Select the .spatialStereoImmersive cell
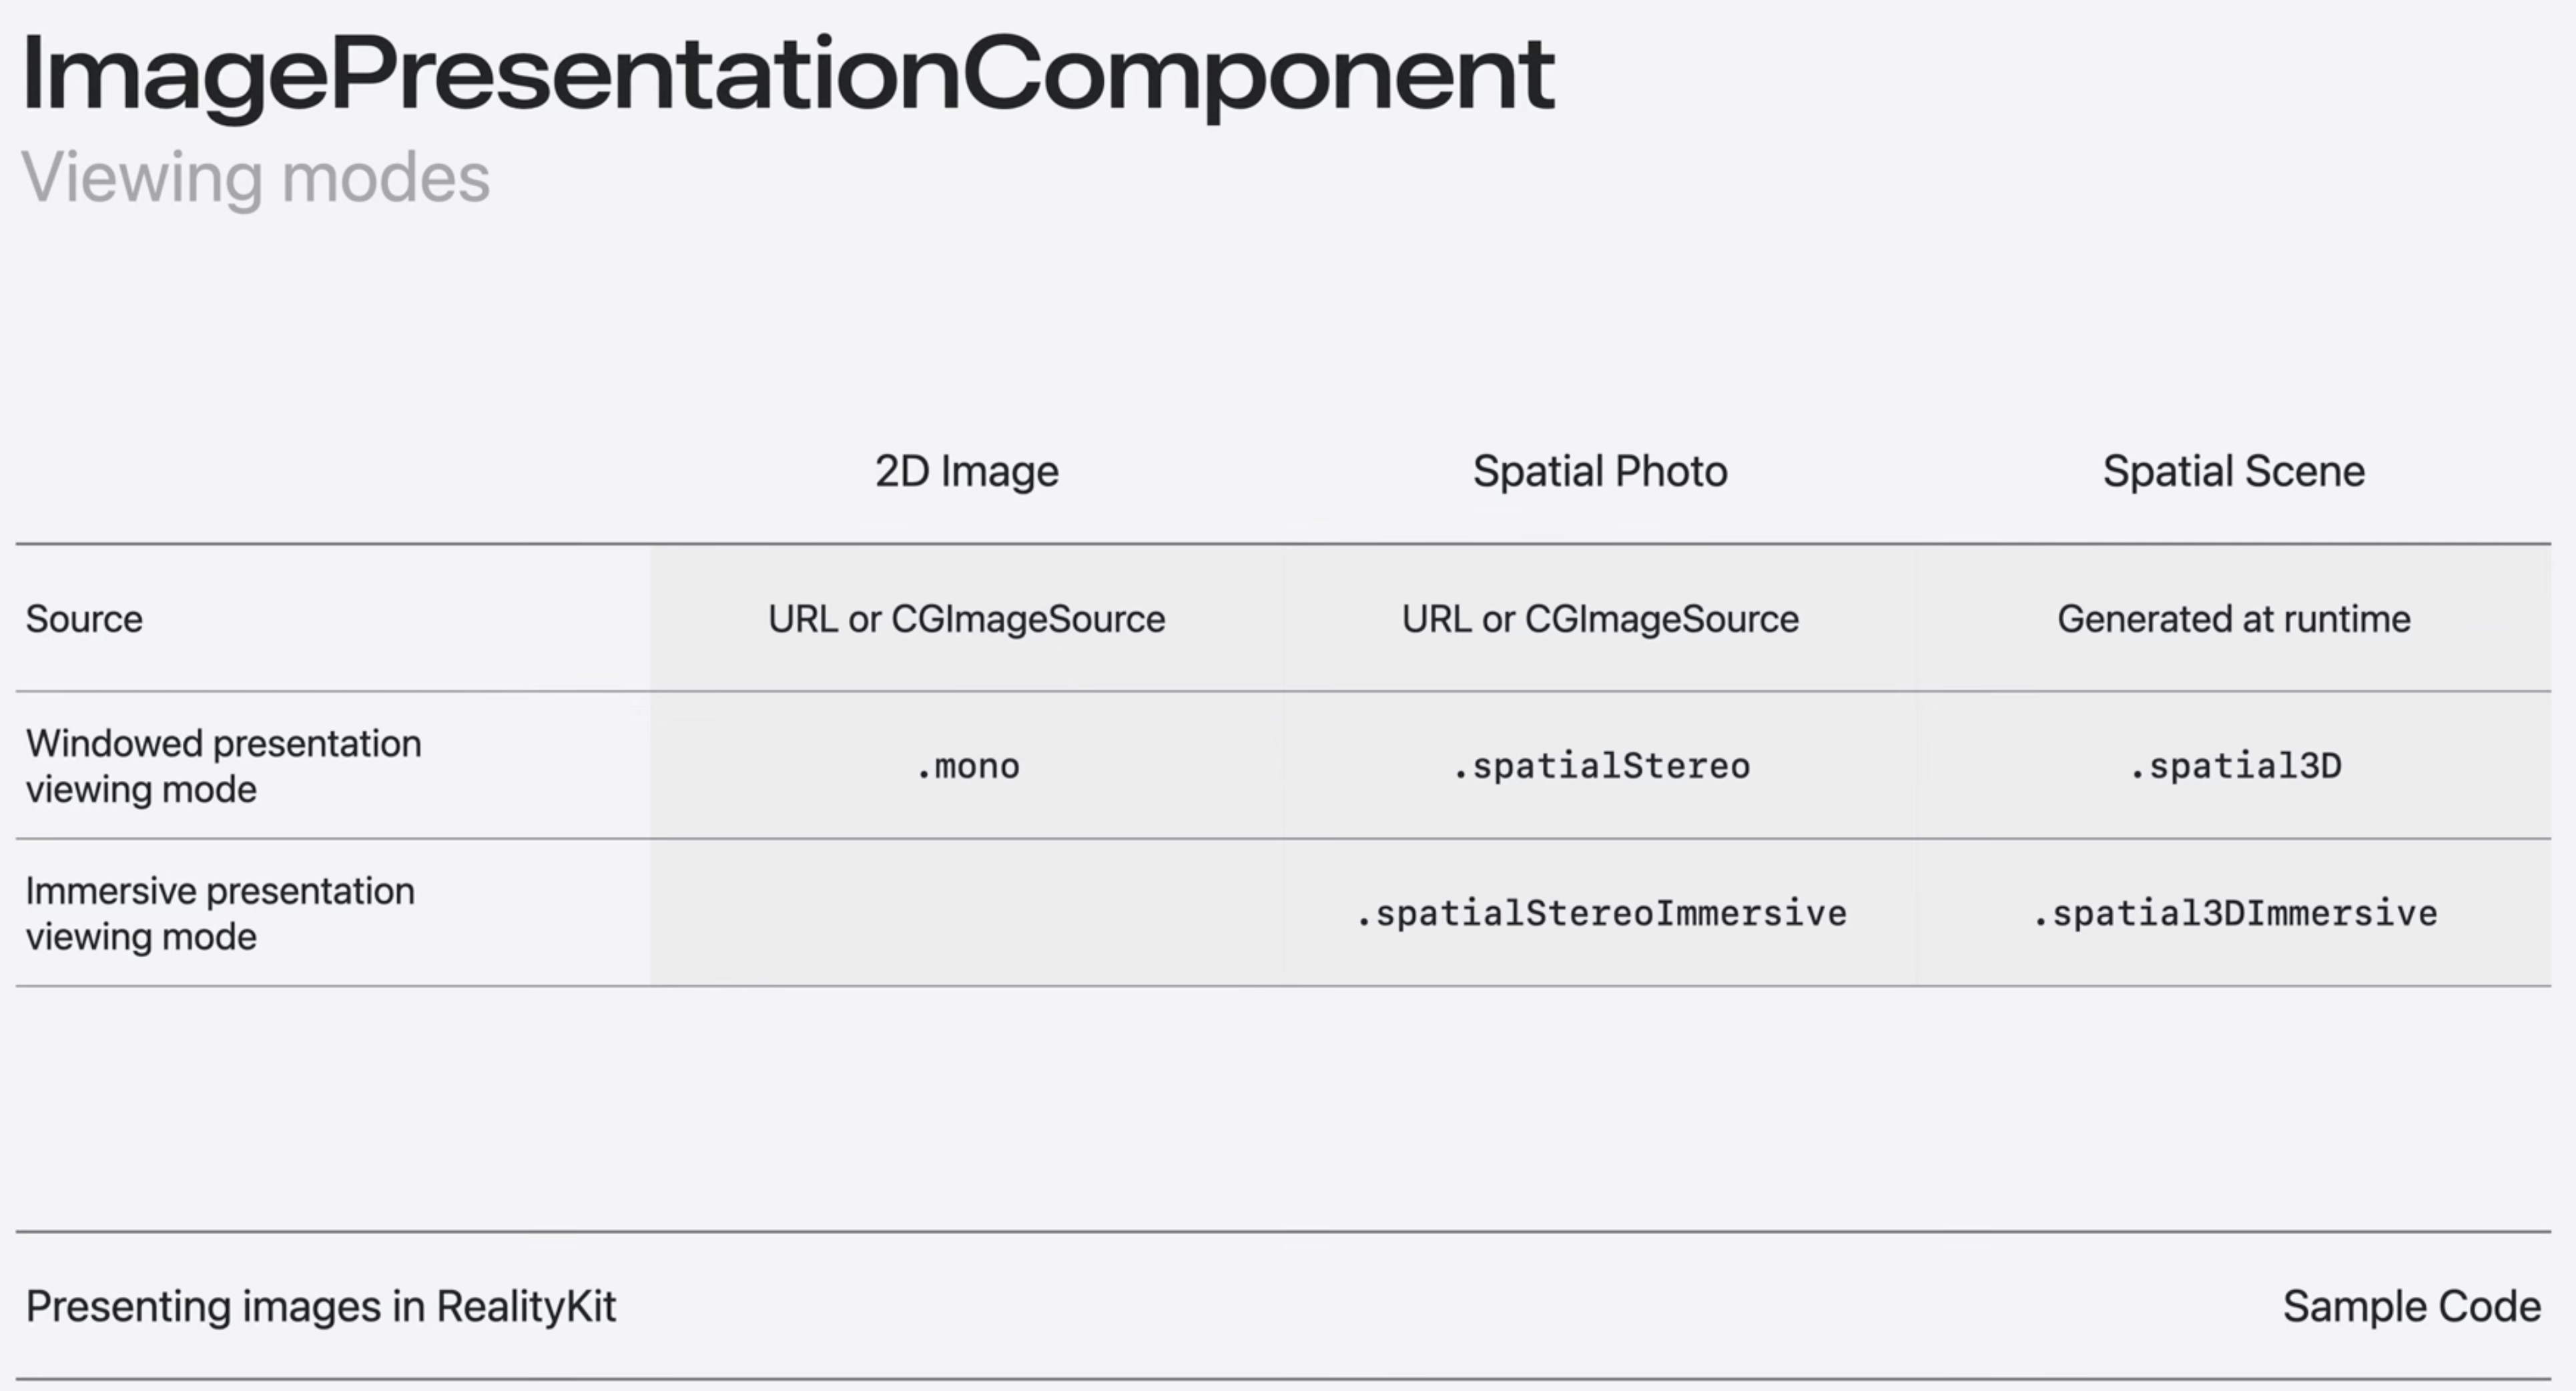Image resolution: width=2576 pixels, height=1391 pixels. [1600, 913]
